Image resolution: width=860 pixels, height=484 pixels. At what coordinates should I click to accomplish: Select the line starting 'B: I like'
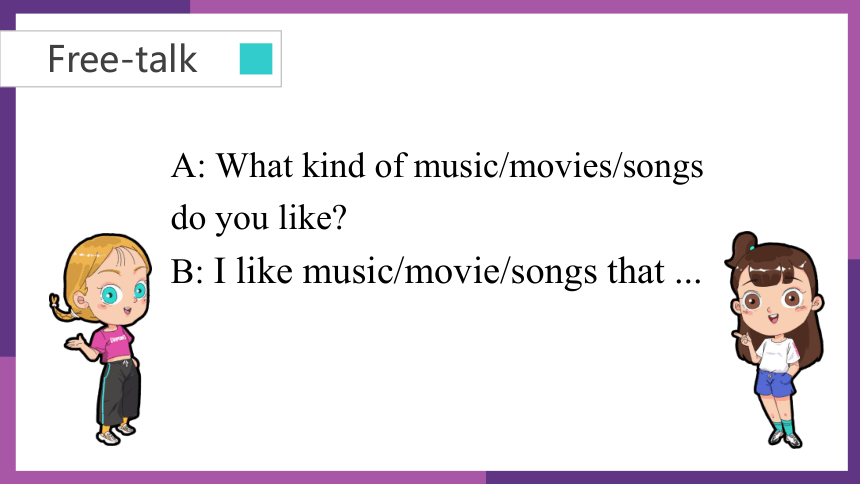coord(436,272)
